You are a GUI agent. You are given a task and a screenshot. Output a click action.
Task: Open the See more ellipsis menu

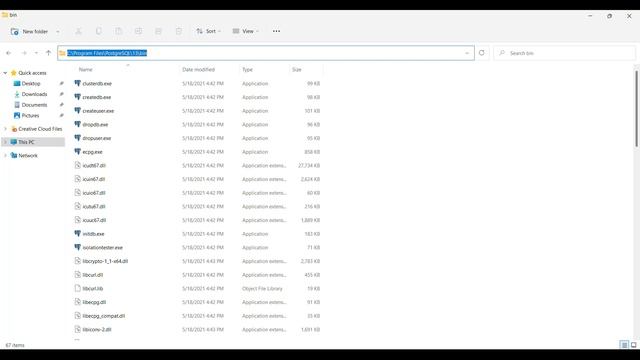coord(276,31)
